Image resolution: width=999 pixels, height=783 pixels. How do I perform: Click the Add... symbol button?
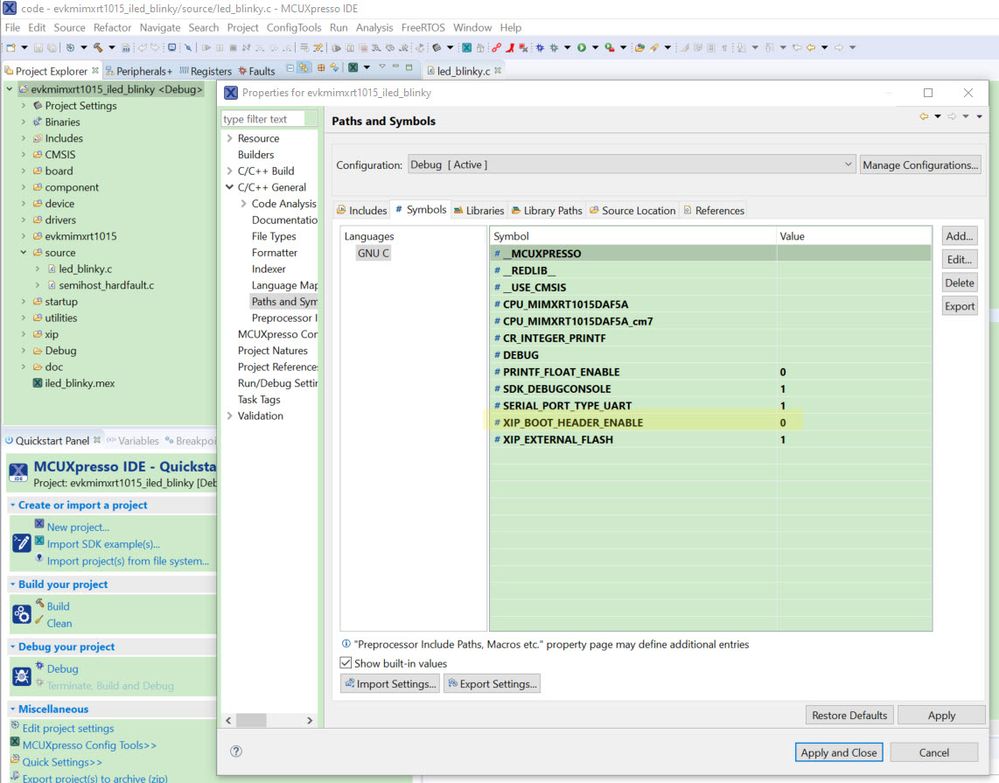(959, 236)
